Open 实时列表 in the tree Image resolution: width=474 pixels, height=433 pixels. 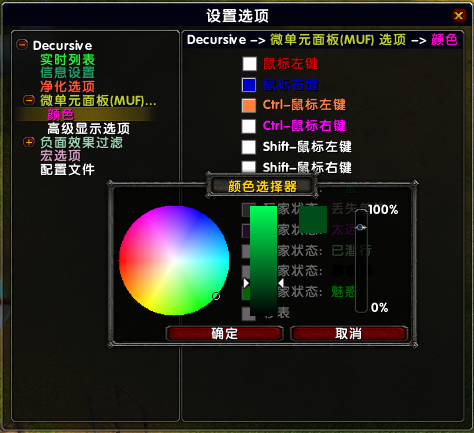(x=68, y=60)
